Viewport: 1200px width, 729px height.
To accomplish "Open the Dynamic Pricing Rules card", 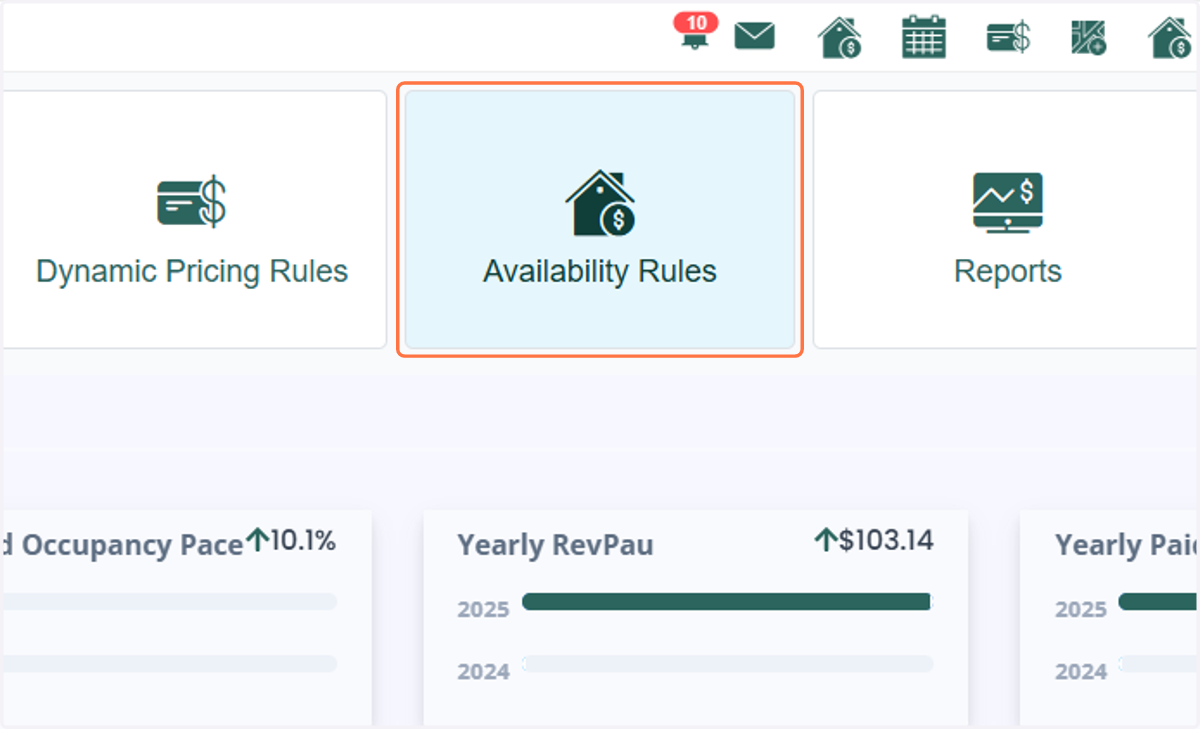I will (193, 220).
